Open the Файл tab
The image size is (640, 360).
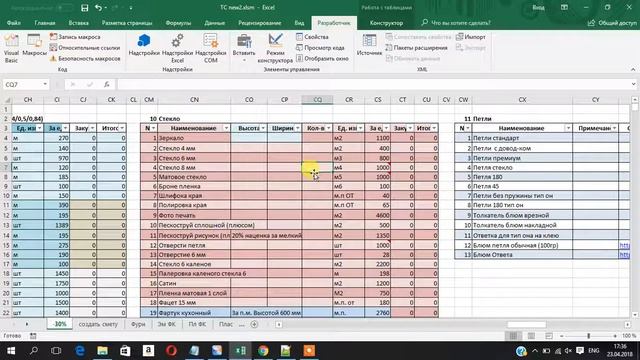click(13, 23)
